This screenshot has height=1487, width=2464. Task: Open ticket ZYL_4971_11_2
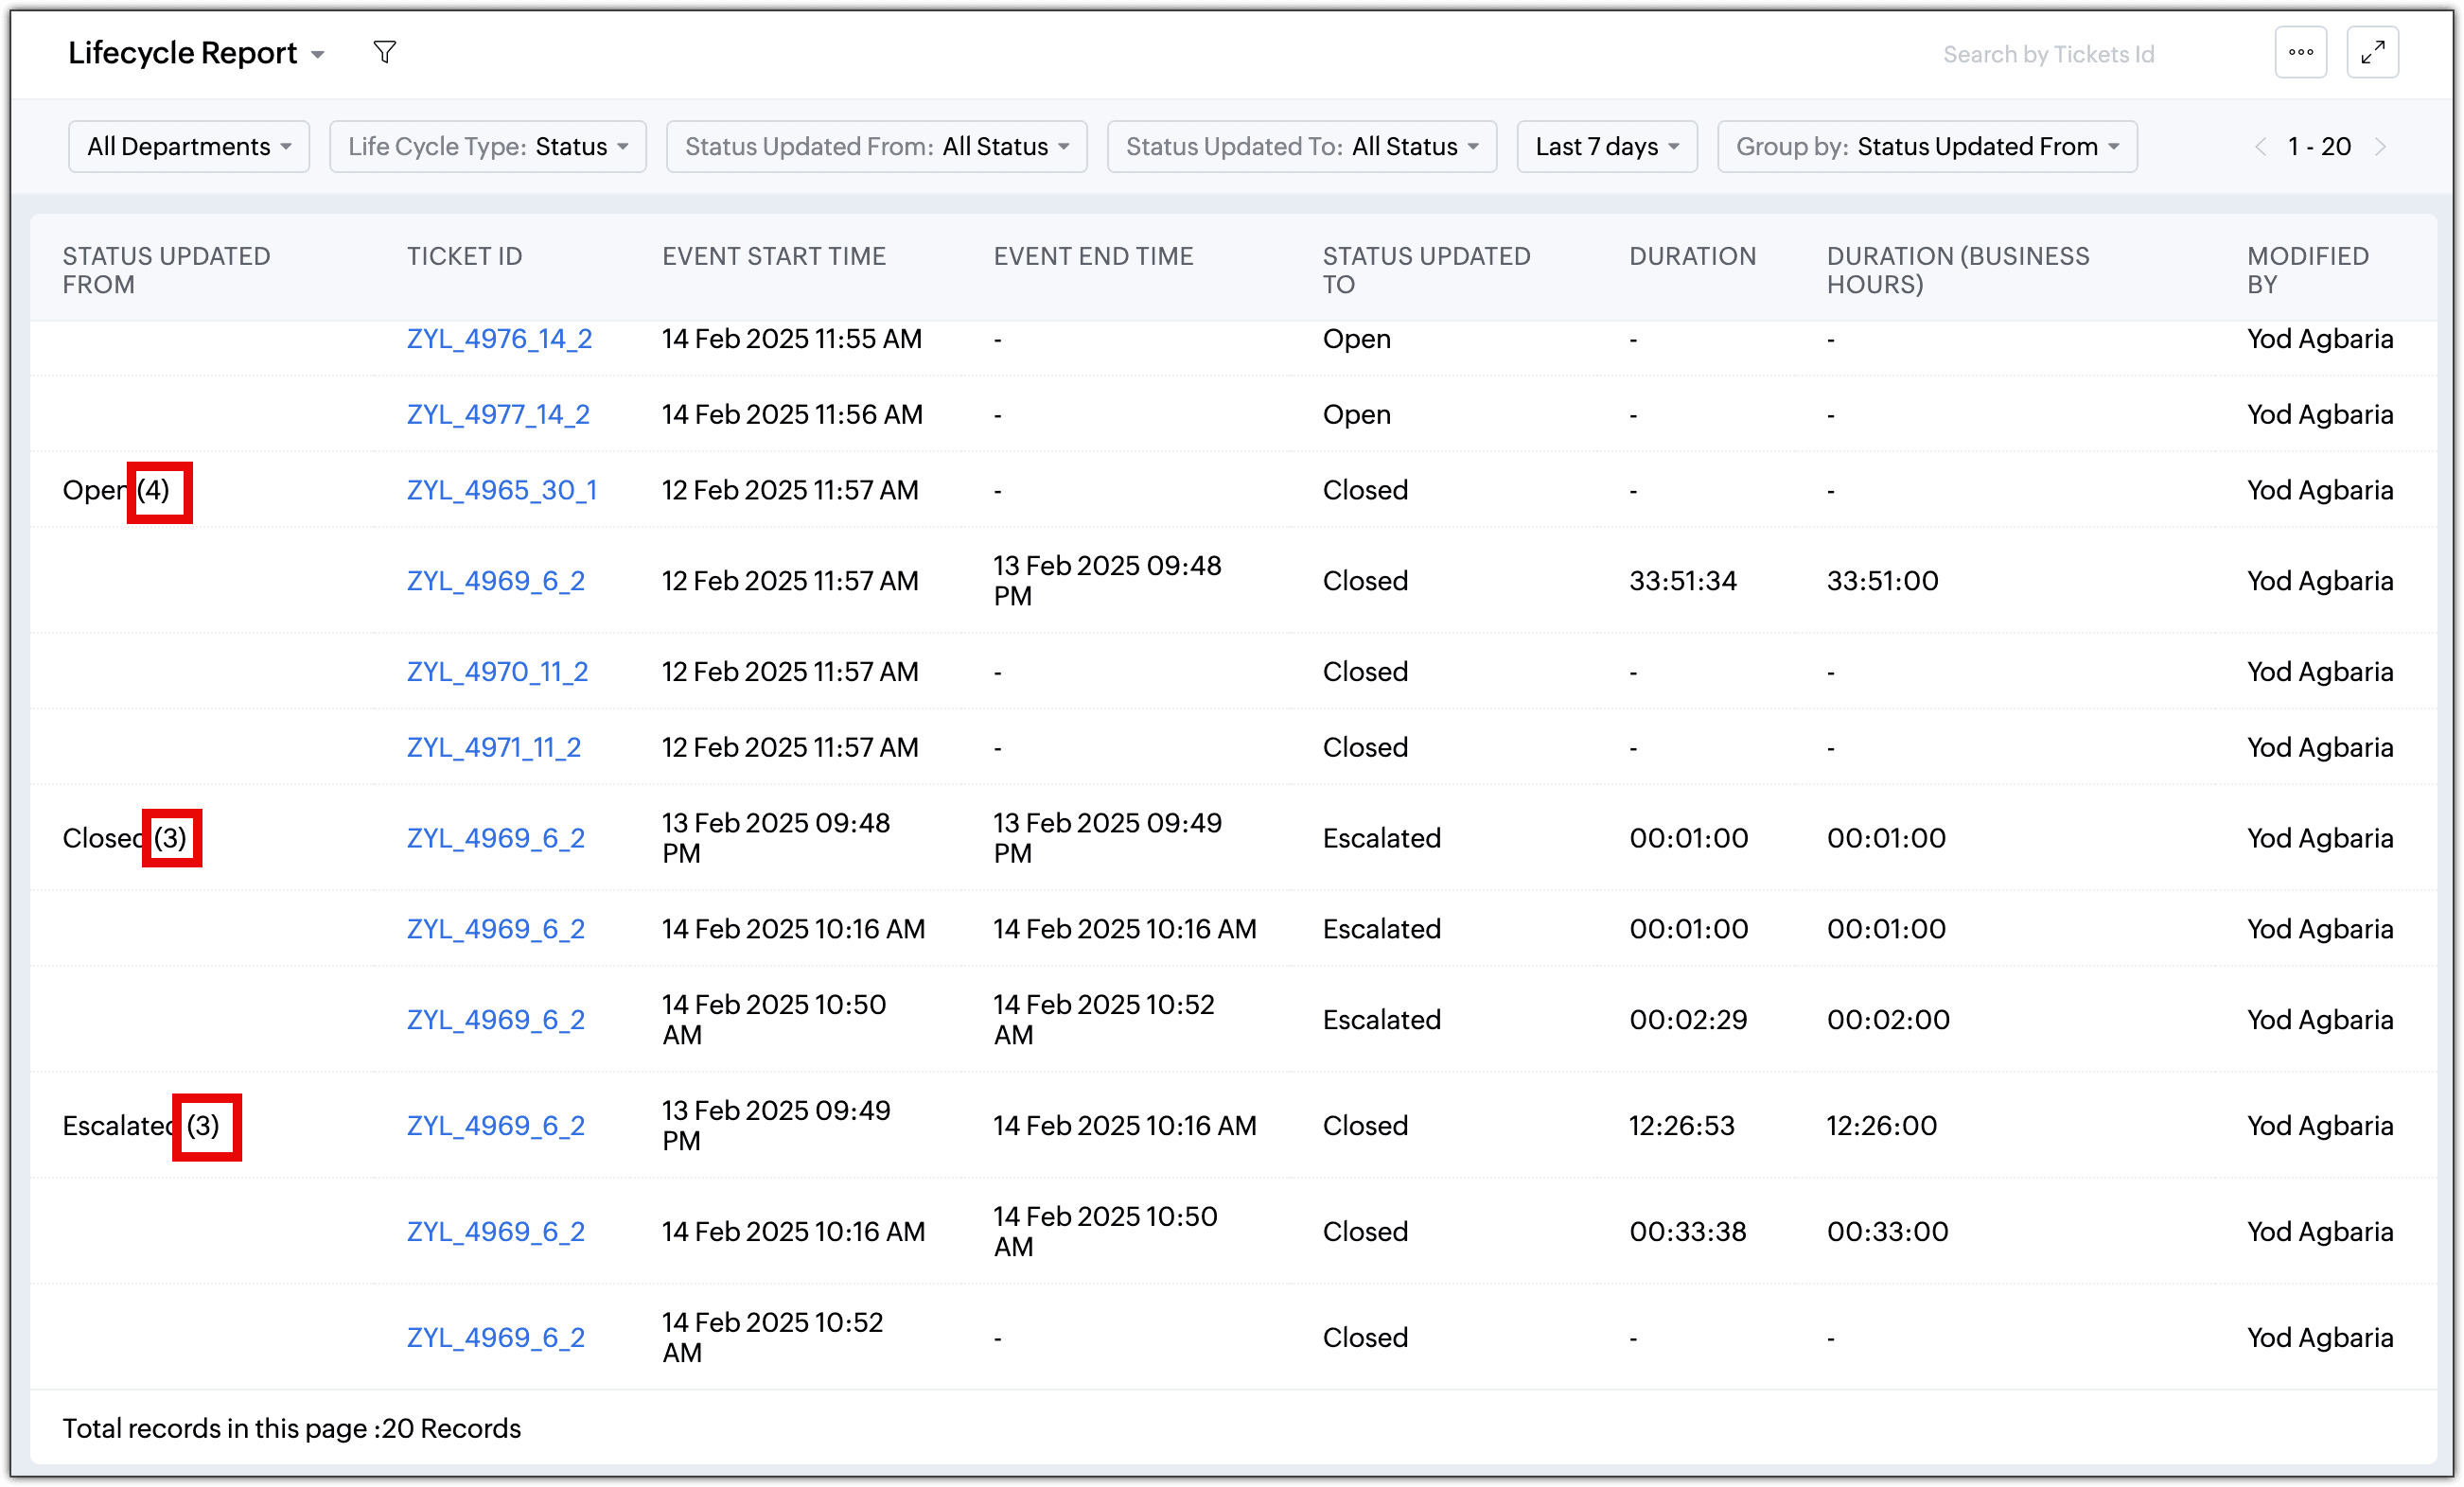coord(493,747)
